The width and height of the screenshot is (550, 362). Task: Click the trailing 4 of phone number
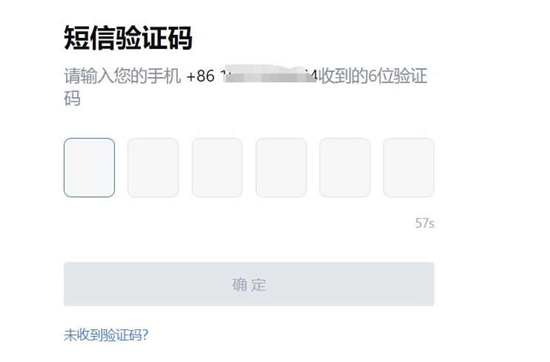click(x=314, y=76)
